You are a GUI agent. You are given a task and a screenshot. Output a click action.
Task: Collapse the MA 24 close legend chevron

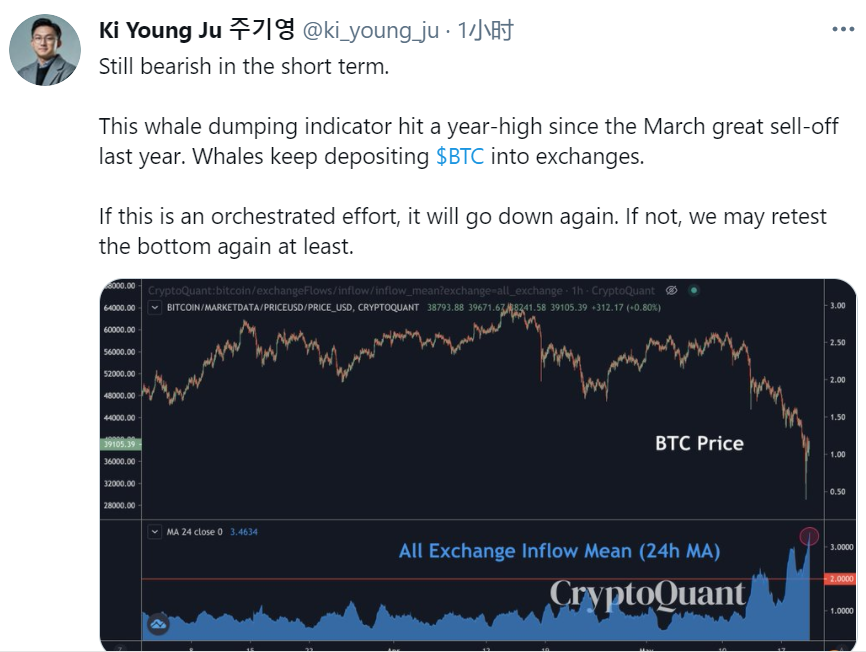pos(155,532)
